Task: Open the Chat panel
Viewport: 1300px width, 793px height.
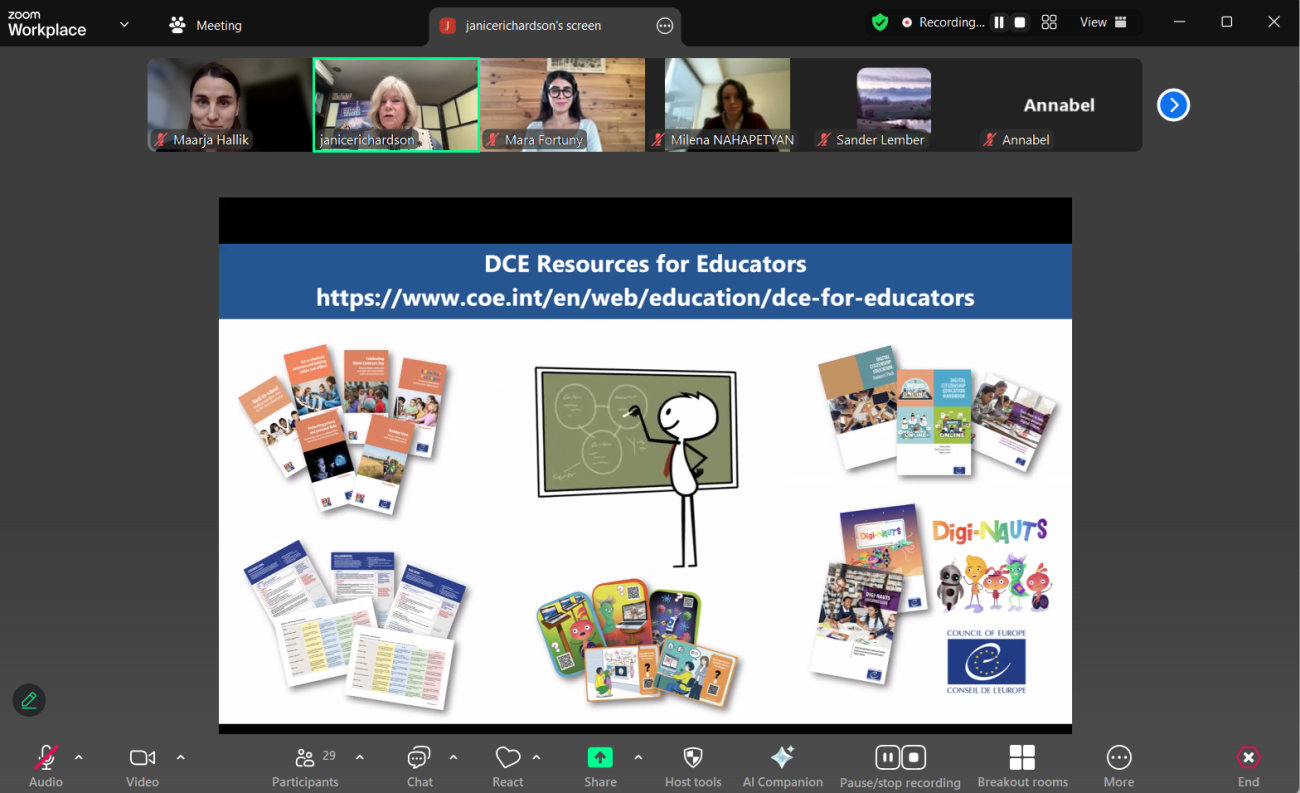Action: tap(419, 766)
